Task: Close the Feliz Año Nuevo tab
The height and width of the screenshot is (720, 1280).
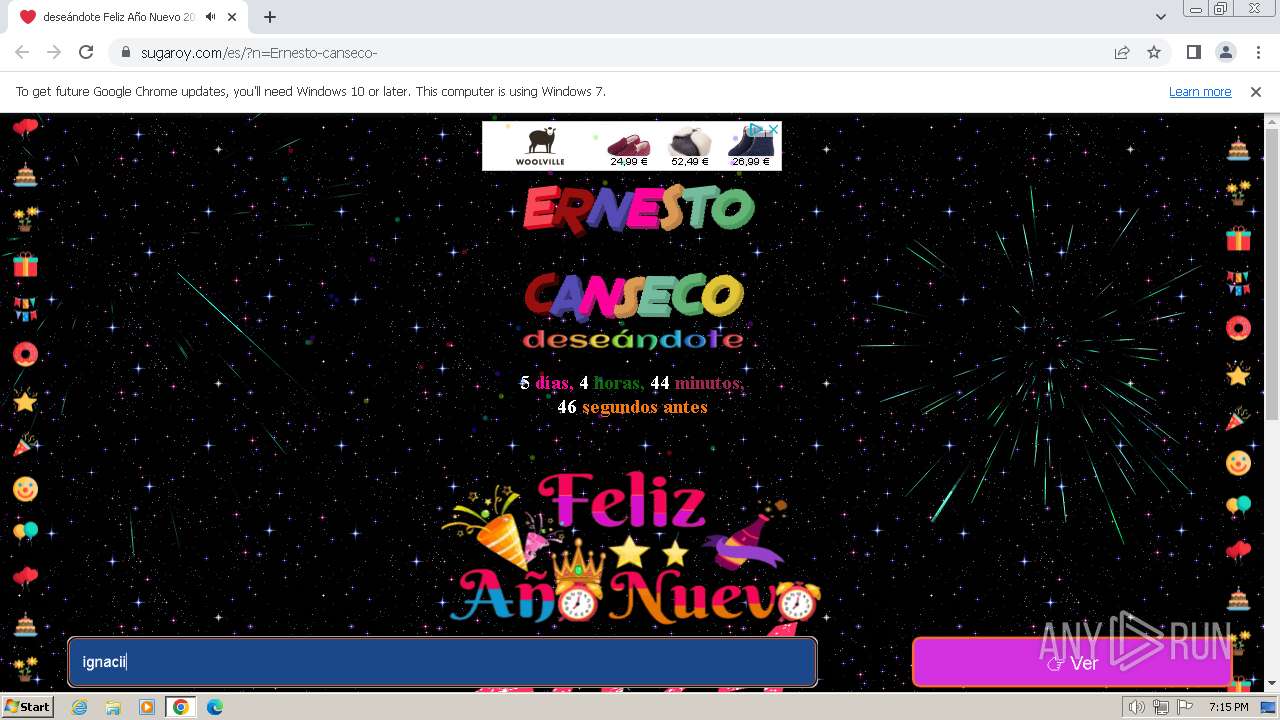Action: pyautogui.click(x=232, y=17)
